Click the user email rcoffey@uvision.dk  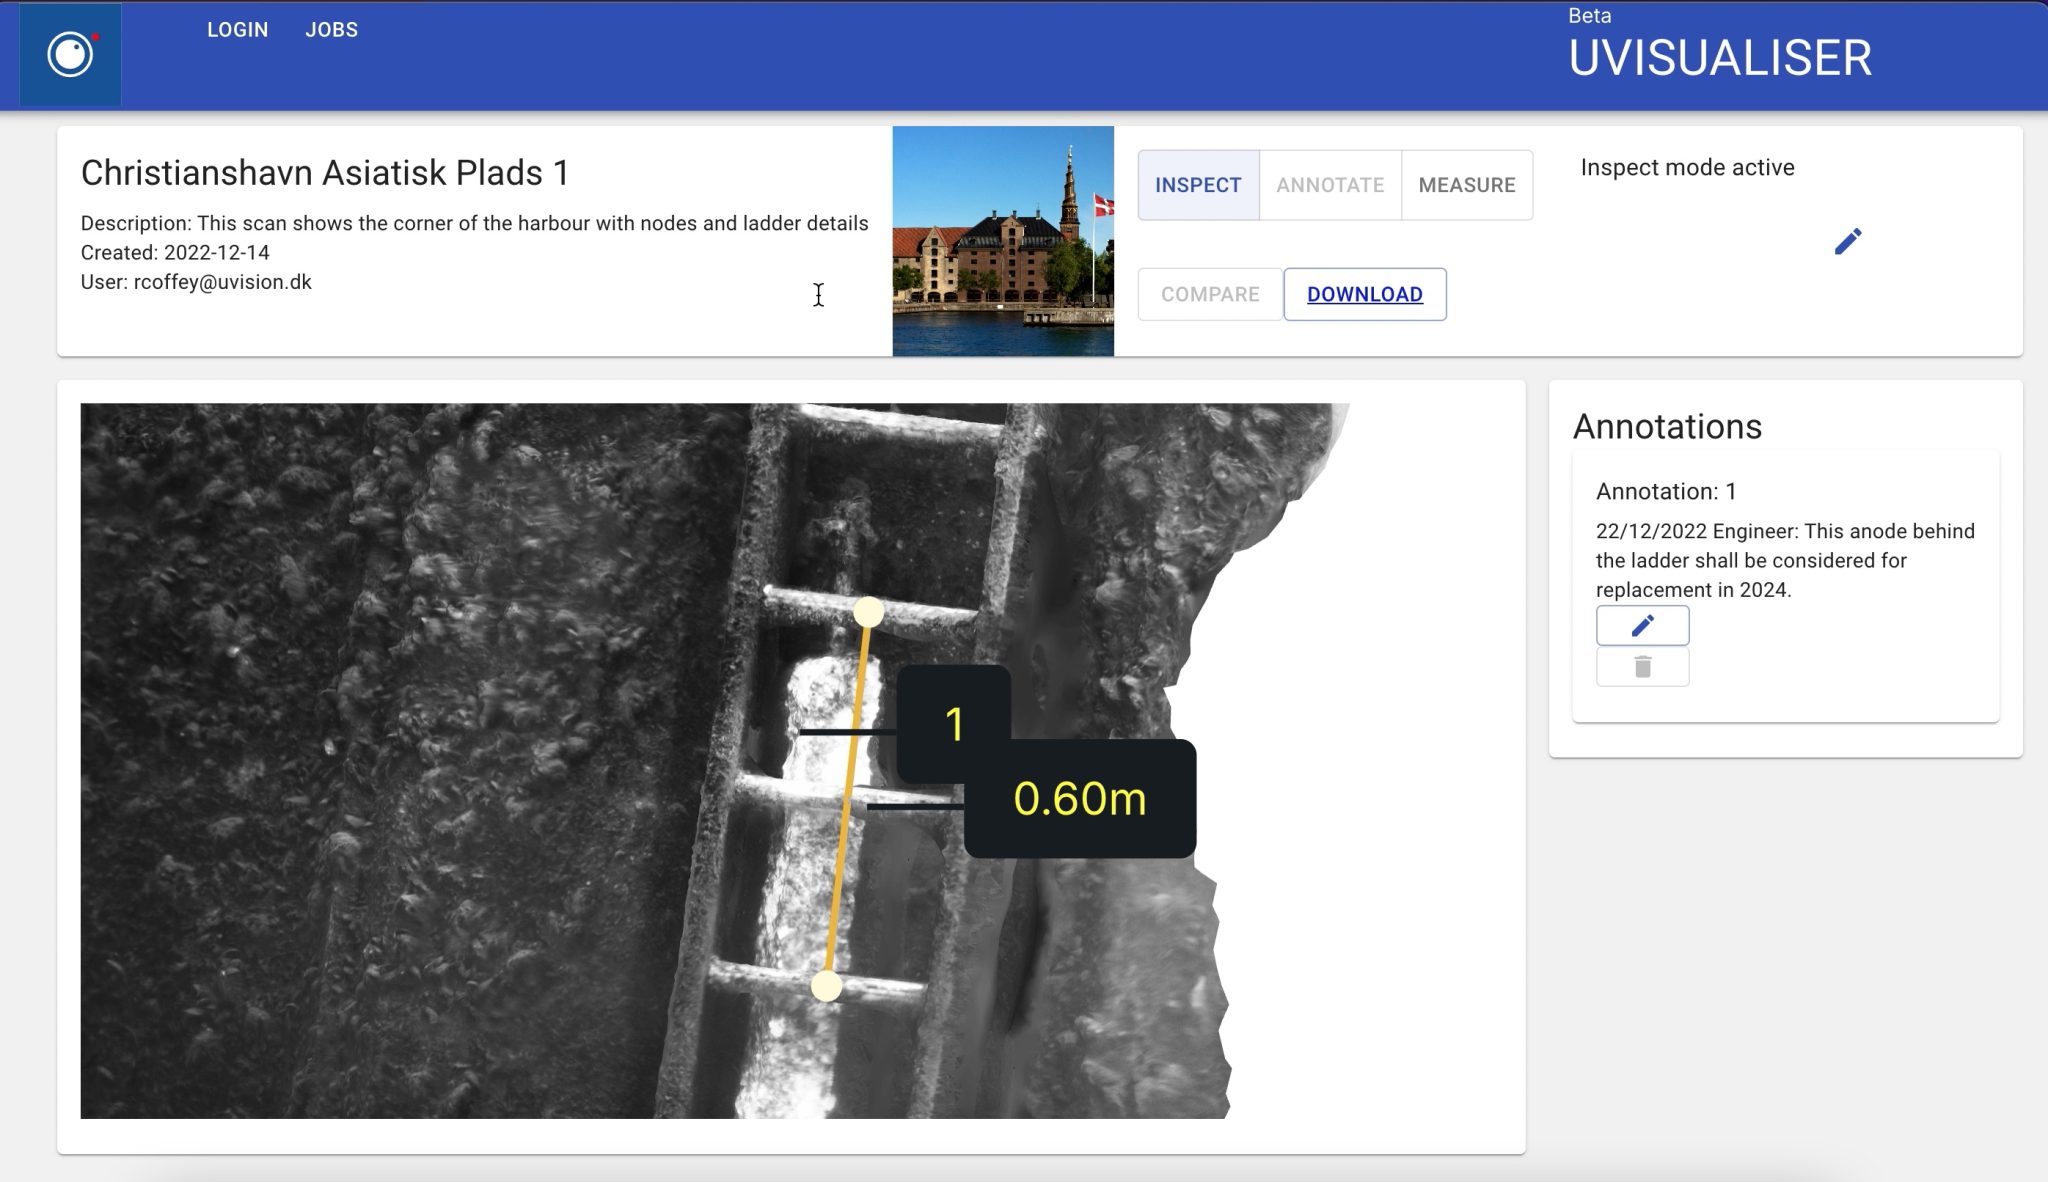coord(223,281)
